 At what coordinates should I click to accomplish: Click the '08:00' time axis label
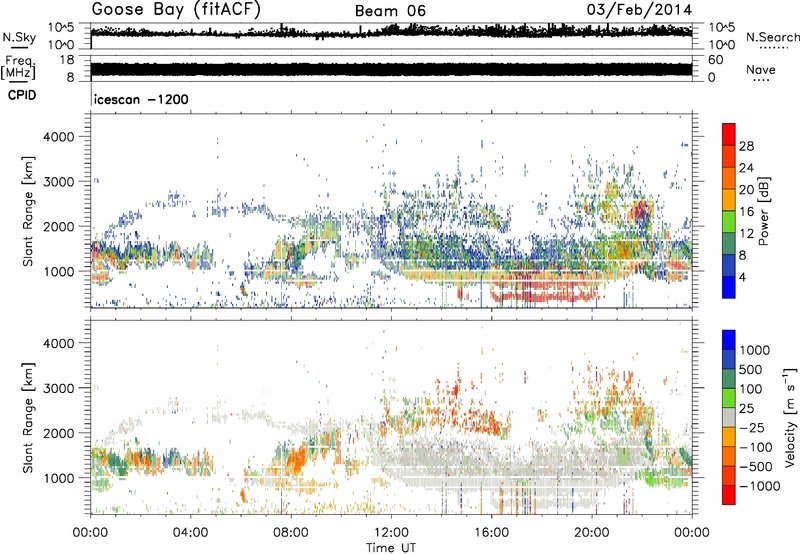[x=290, y=533]
